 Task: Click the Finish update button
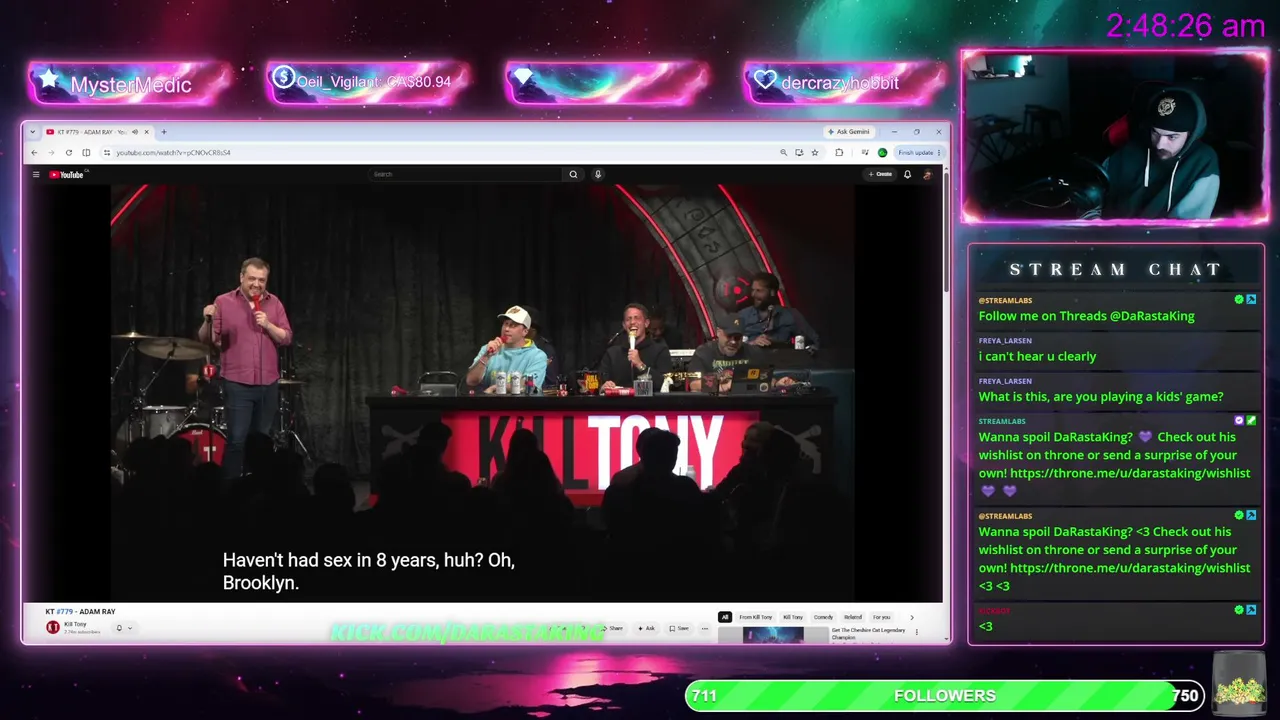918,152
